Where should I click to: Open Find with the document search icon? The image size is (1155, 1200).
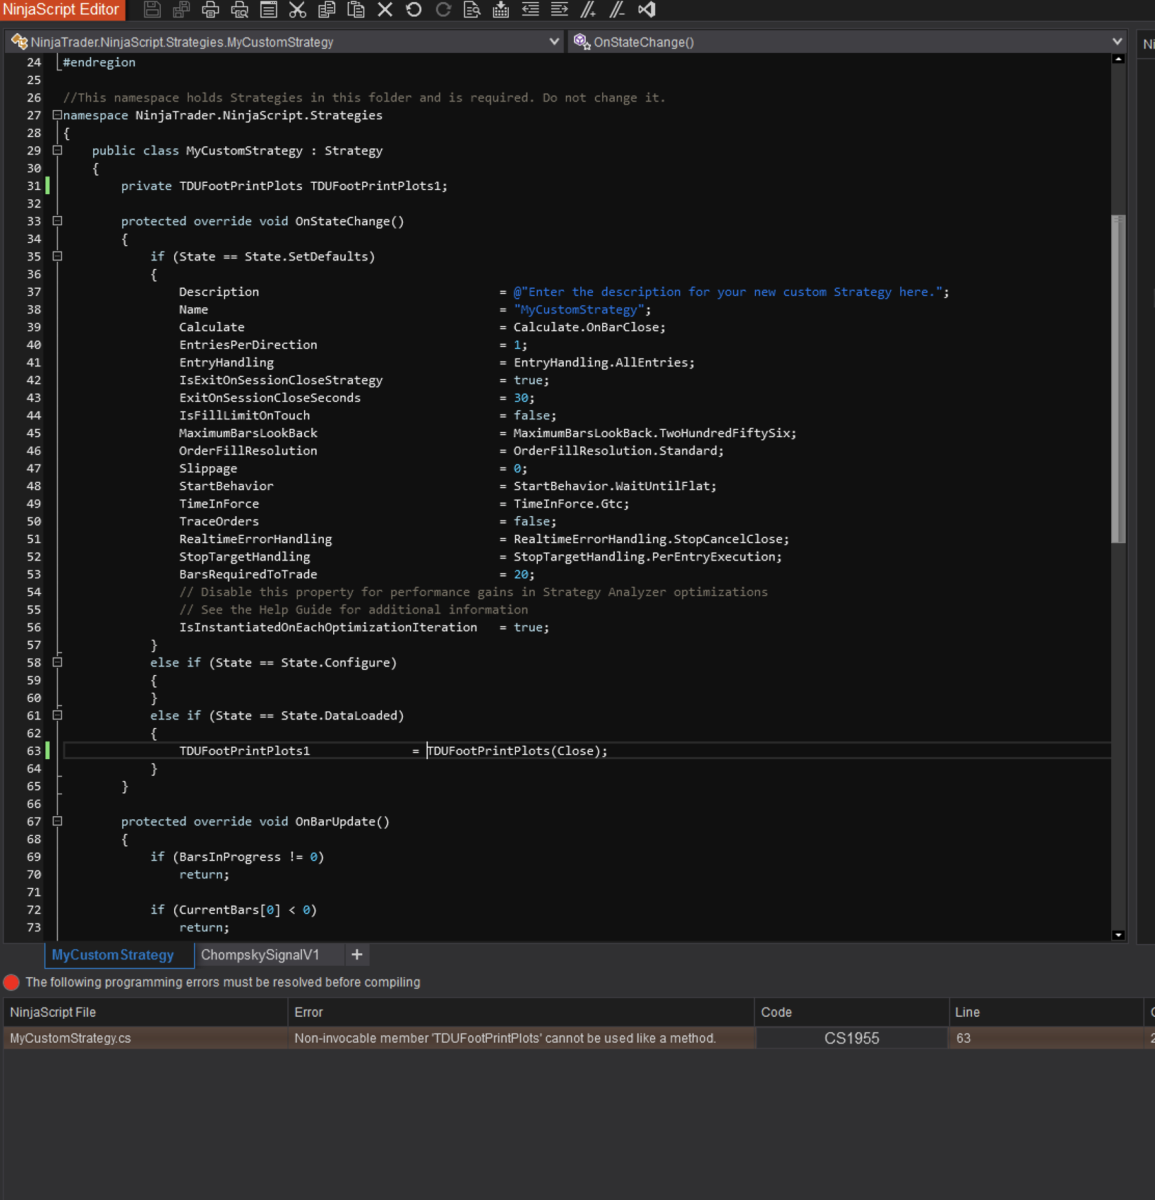pyautogui.click(x=472, y=10)
